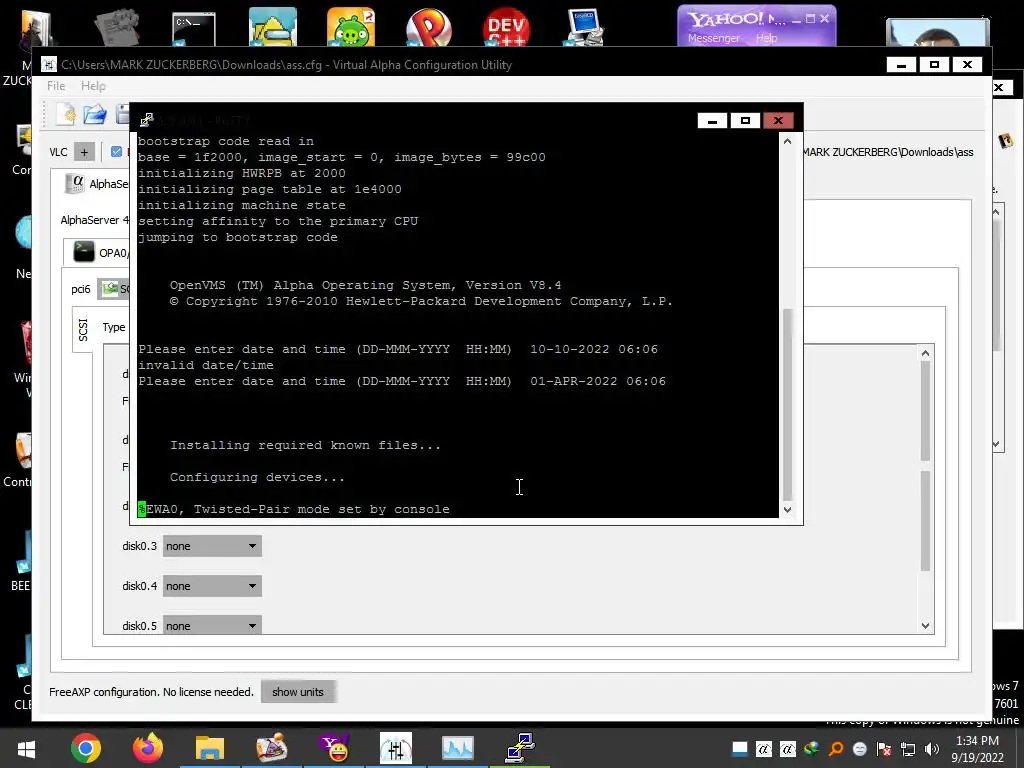Open the Virtual Alpha Configuration taskbar icon
The image size is (1024, 768).
tap(396, 748)
